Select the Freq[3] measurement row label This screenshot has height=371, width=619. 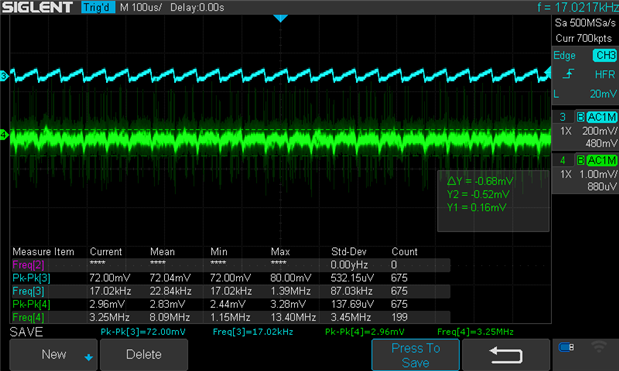click(x=28, y=291)
